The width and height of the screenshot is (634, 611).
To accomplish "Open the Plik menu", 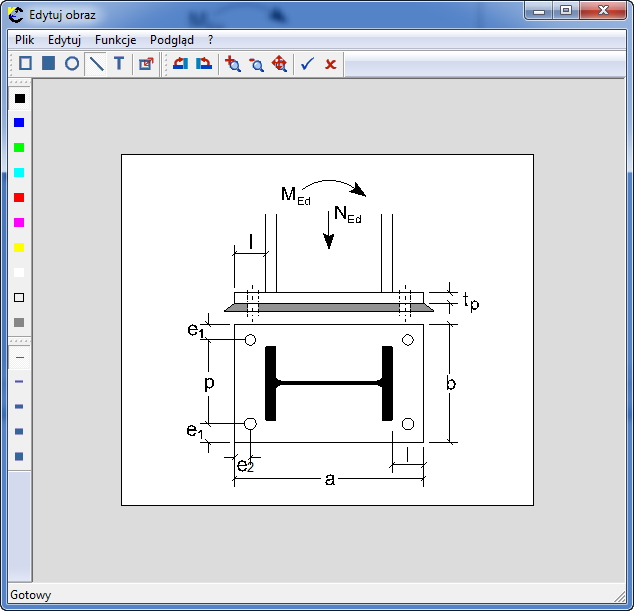I will [x=25, y=40].
